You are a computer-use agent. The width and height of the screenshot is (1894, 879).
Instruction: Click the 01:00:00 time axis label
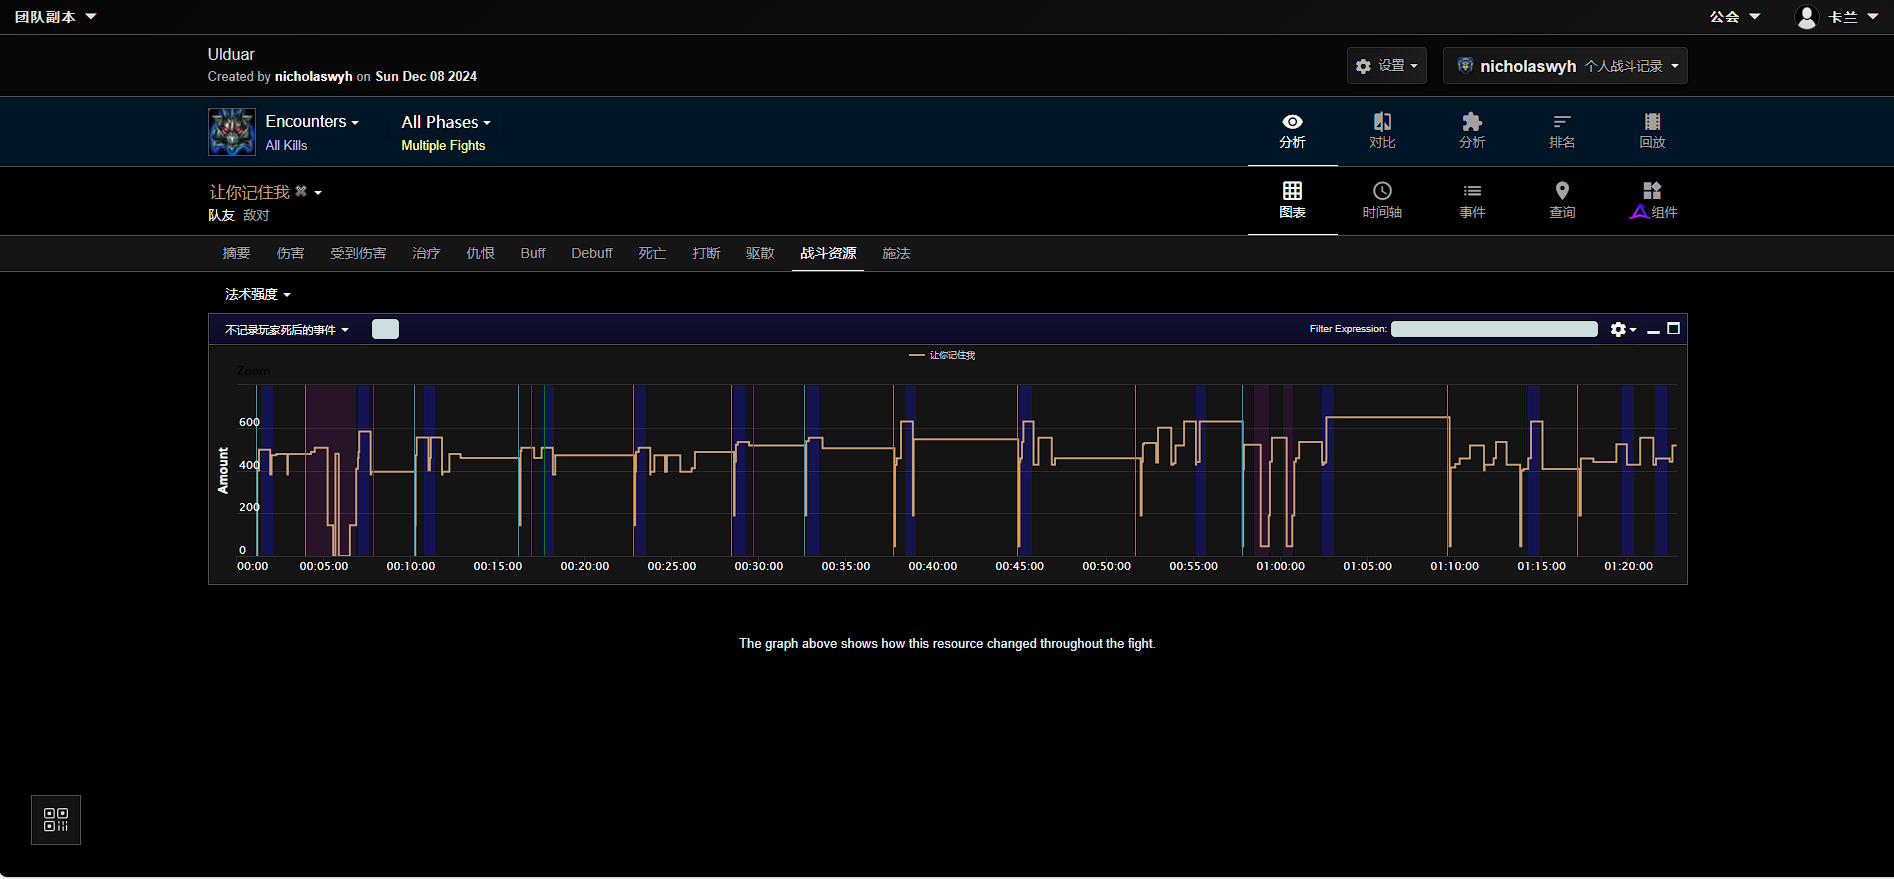(1281, 567)
